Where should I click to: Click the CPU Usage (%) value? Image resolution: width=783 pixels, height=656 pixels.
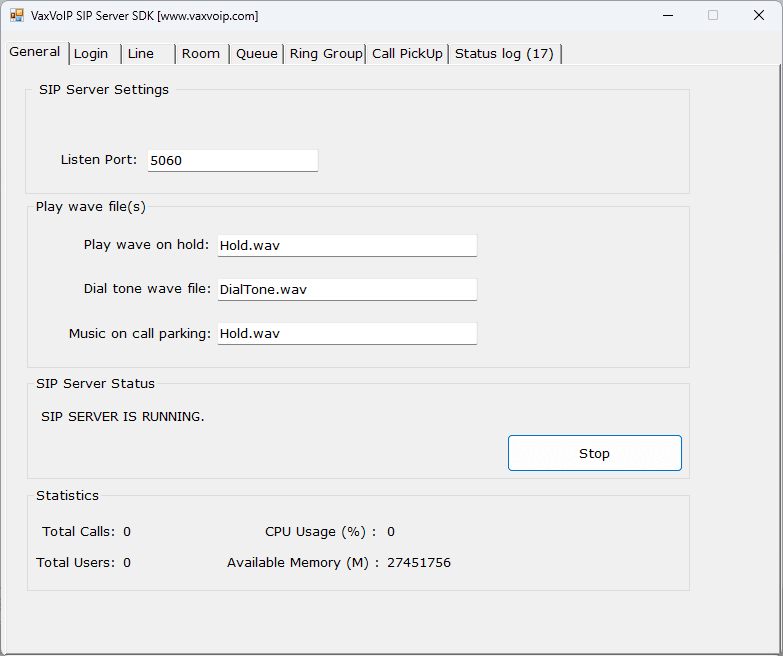(x=391, y=532)
